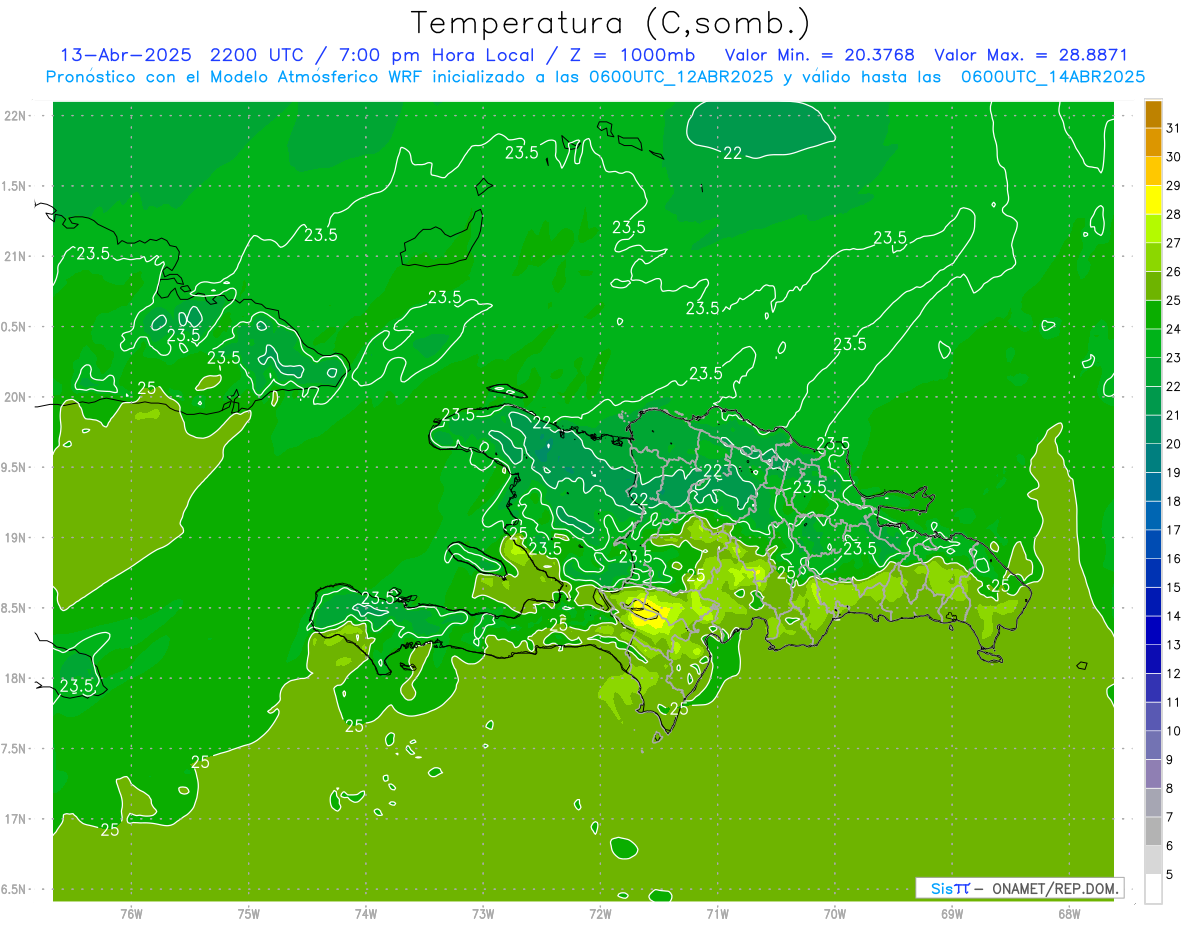Image resolution: width=1200 pixels, height=927 pixels.
Task: Click the "69W" longitude axis label
Action: pos(952,914)
